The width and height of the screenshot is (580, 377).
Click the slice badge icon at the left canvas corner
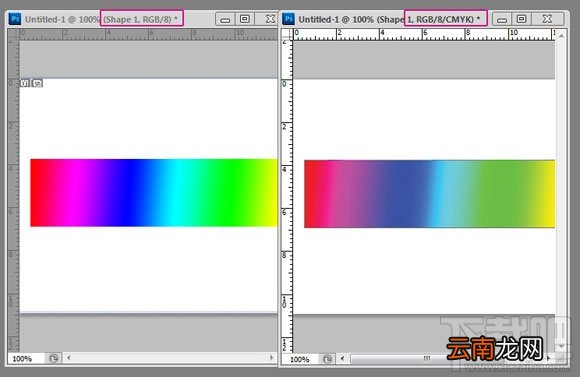click(x=31, y=83)
